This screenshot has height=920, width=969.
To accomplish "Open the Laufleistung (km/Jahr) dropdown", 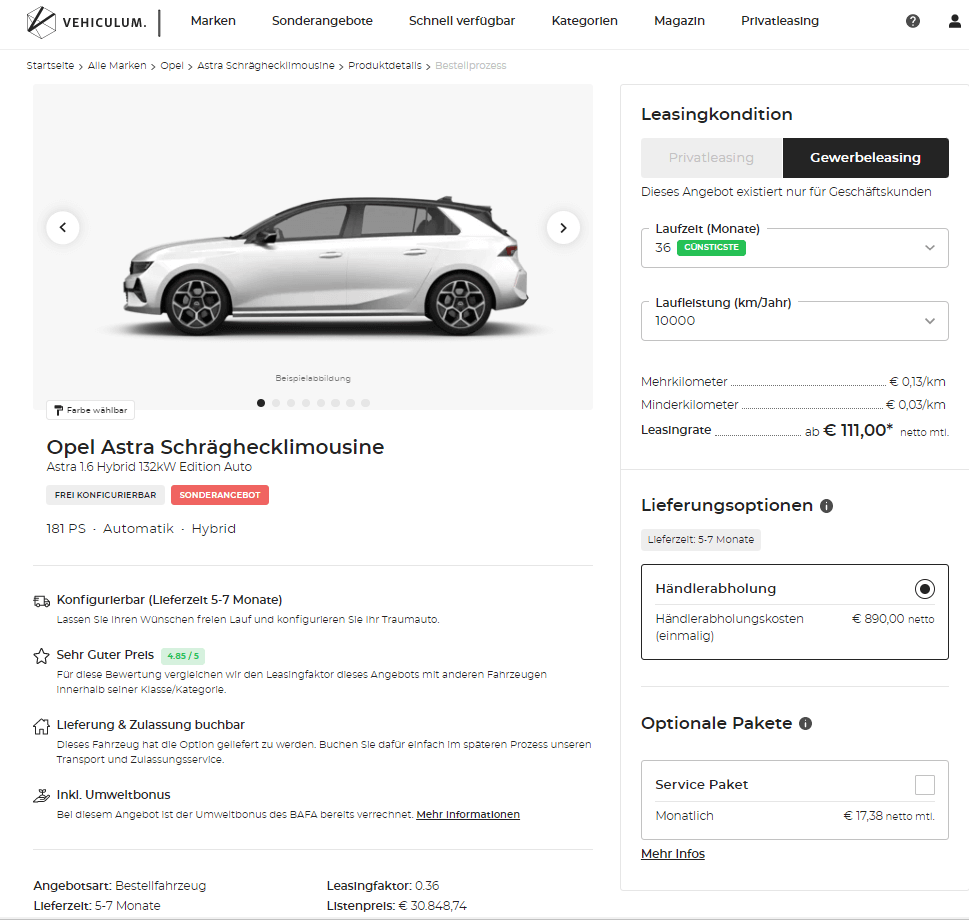I will [x=795, y=321].
